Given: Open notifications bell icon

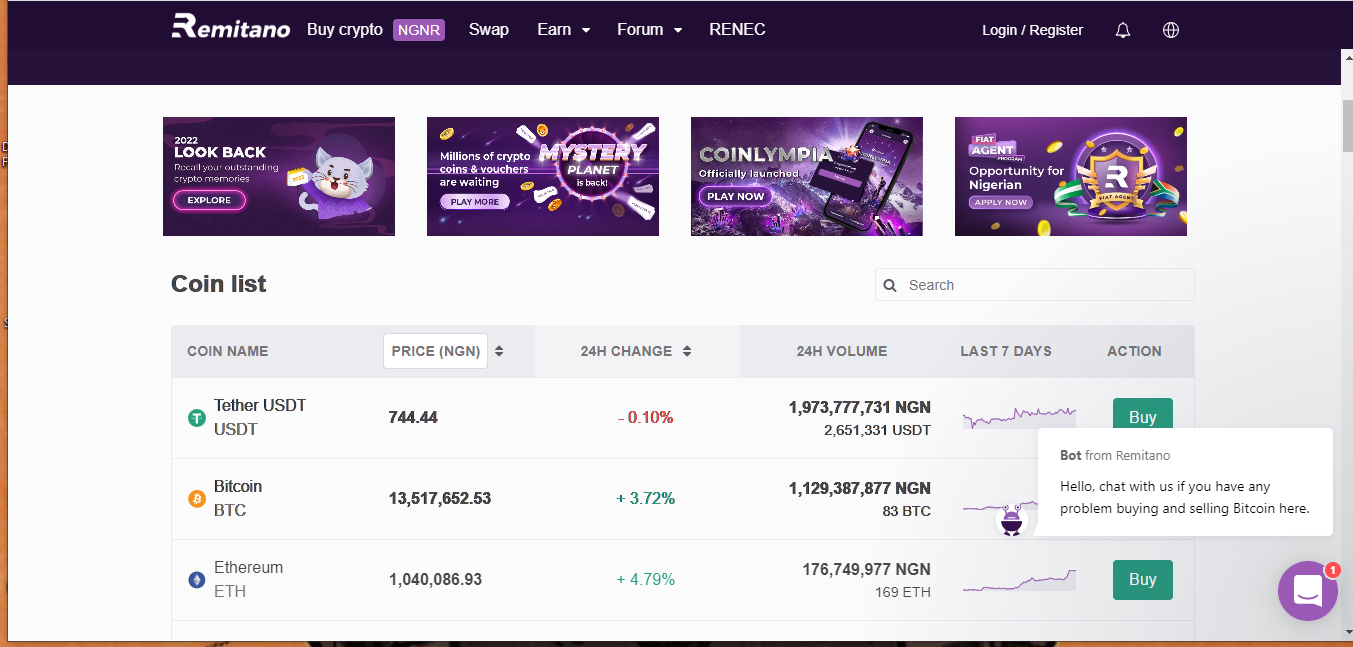Looking at the screenshot, I should tap(1123, 30).
